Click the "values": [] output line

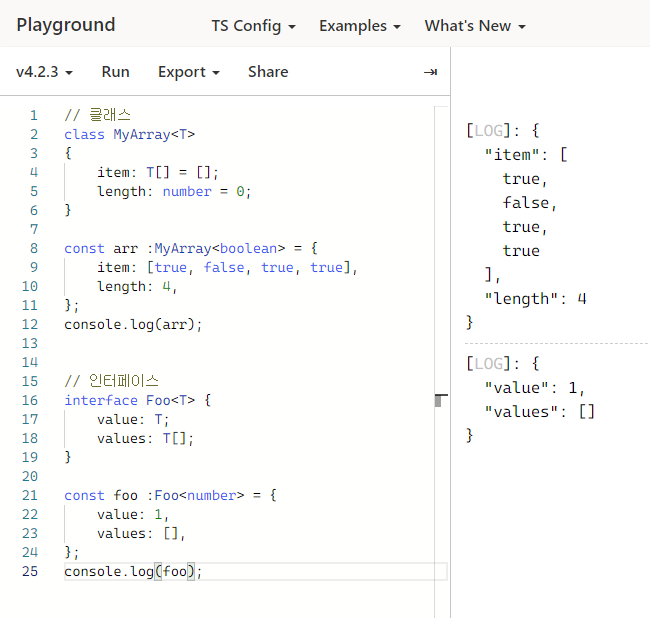coord(539,411)
